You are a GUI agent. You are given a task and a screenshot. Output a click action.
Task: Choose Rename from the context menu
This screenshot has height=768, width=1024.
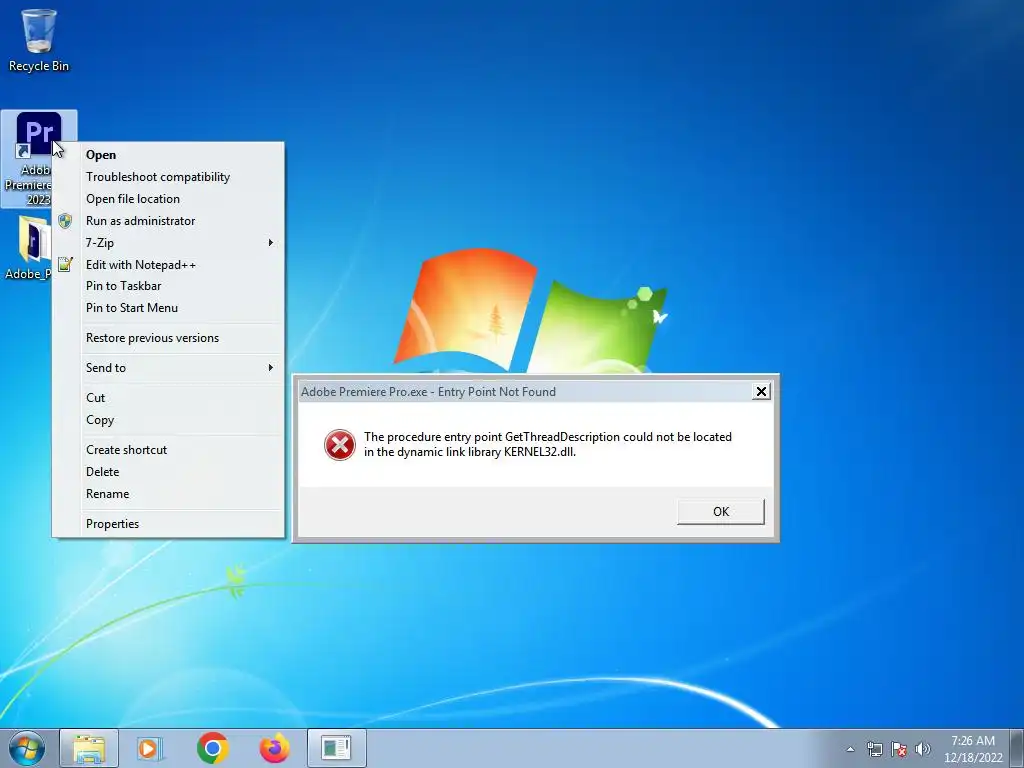tap(168, 494)
